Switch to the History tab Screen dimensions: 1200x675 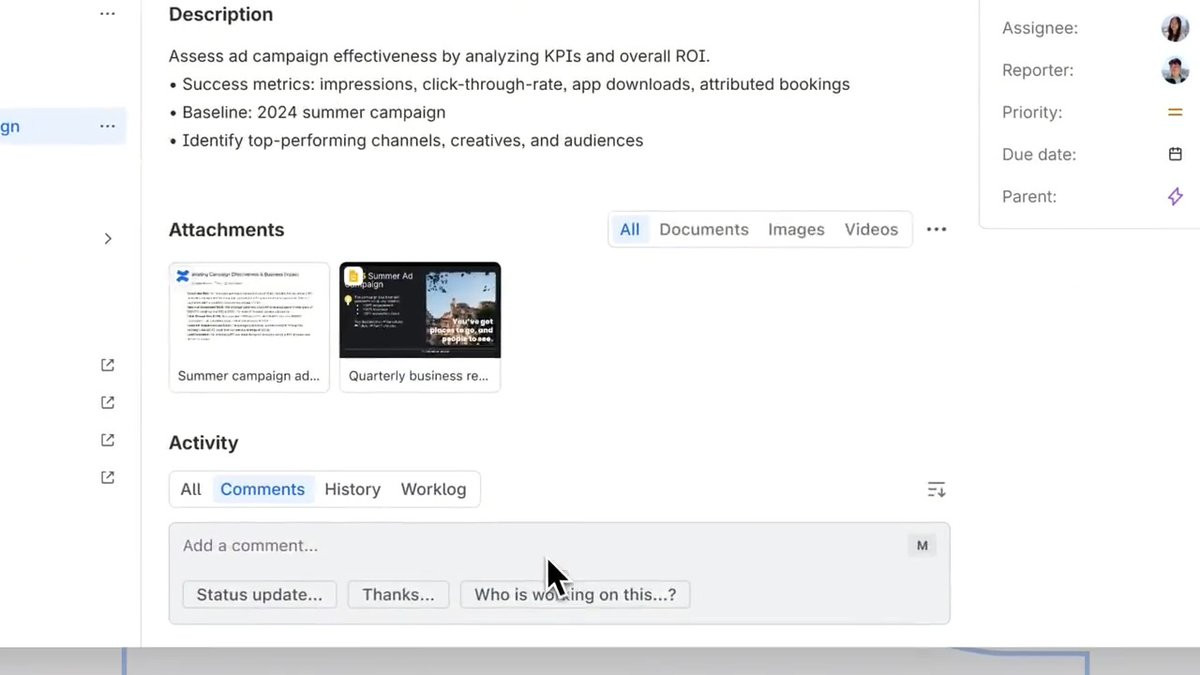pyautogui.click(x=352, y=489)
